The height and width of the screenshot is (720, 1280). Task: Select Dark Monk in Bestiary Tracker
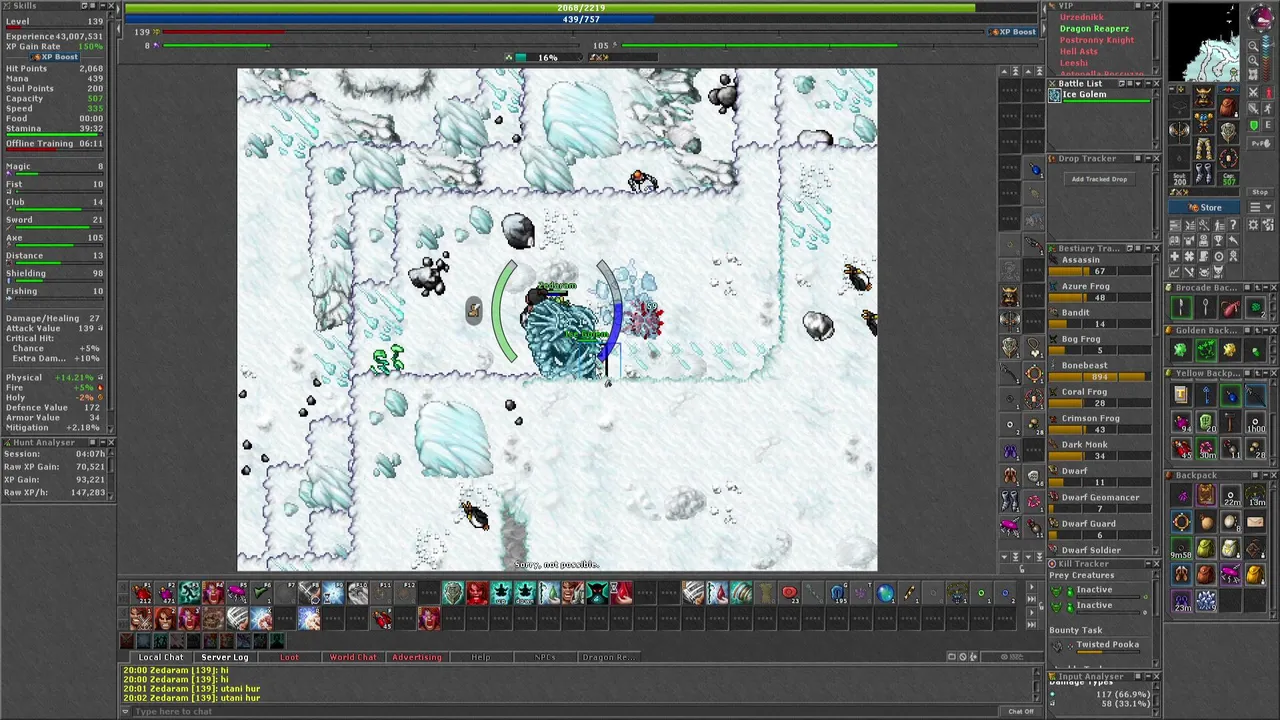[x=1098, y=450]
